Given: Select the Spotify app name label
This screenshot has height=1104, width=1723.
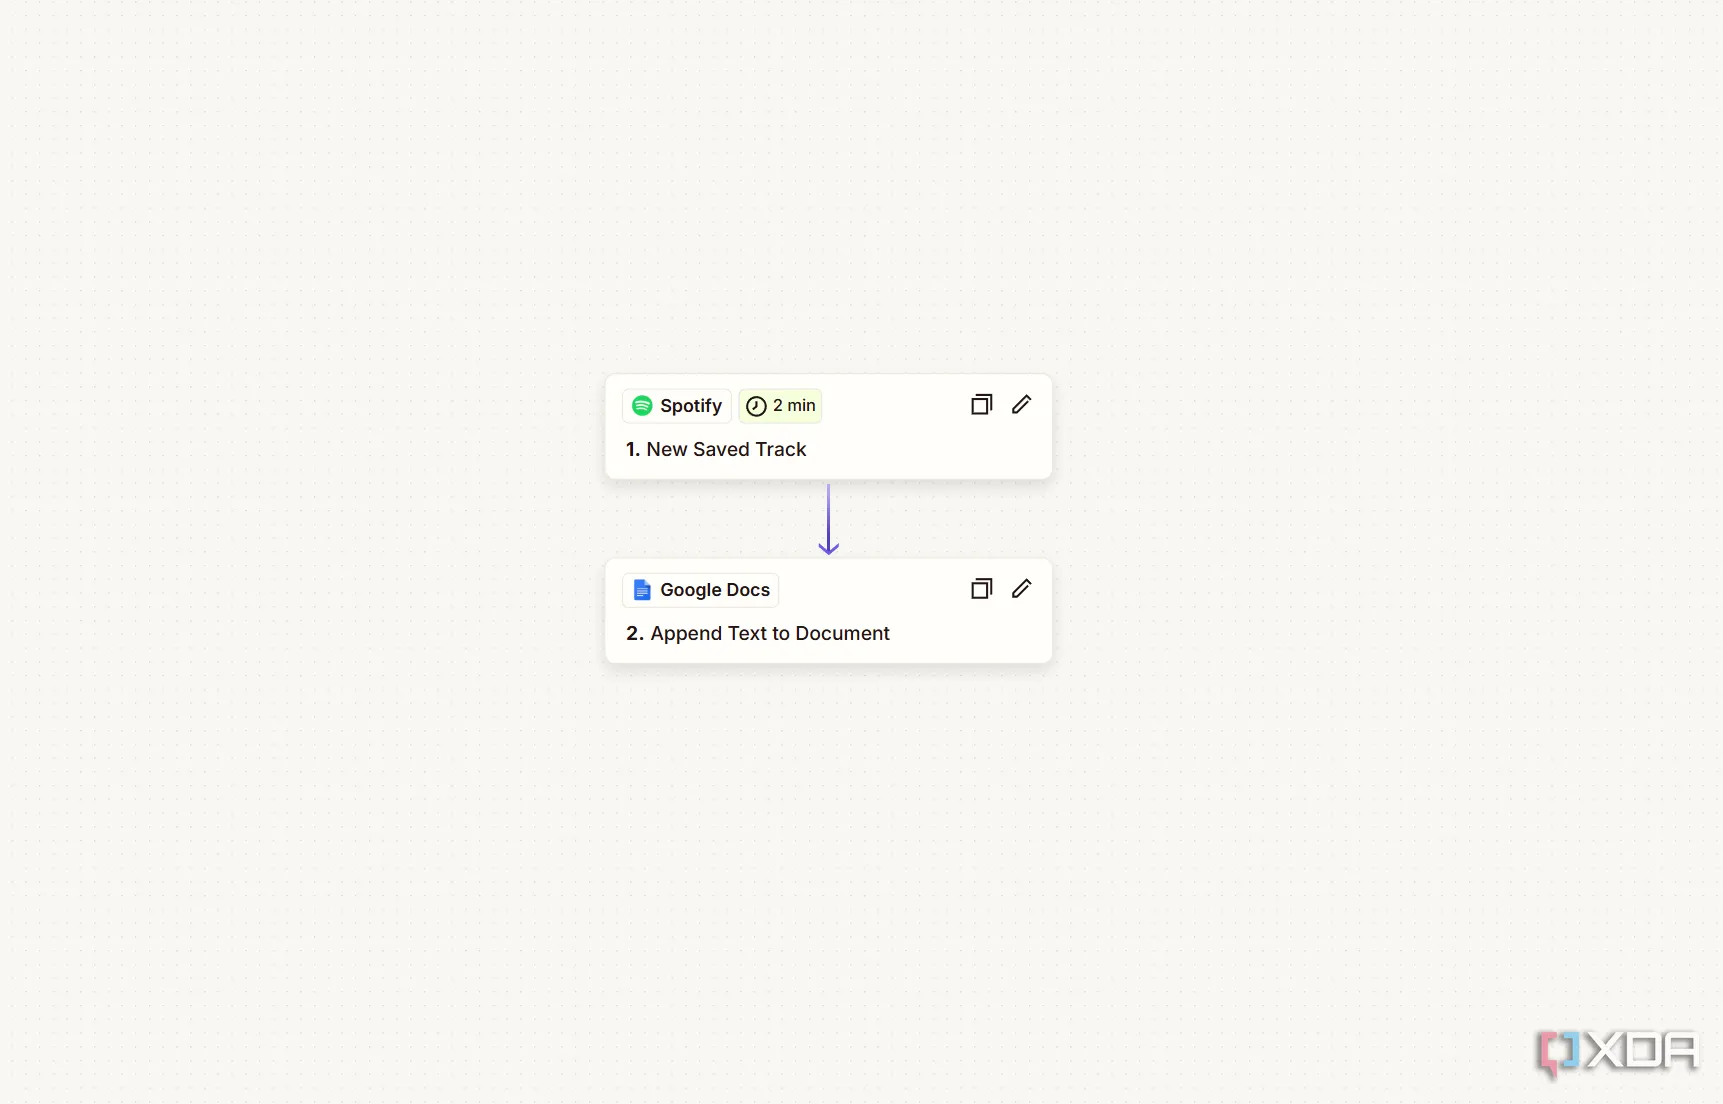Looking at the screenshot, I should pyautogui.click(x=690, y=406).
